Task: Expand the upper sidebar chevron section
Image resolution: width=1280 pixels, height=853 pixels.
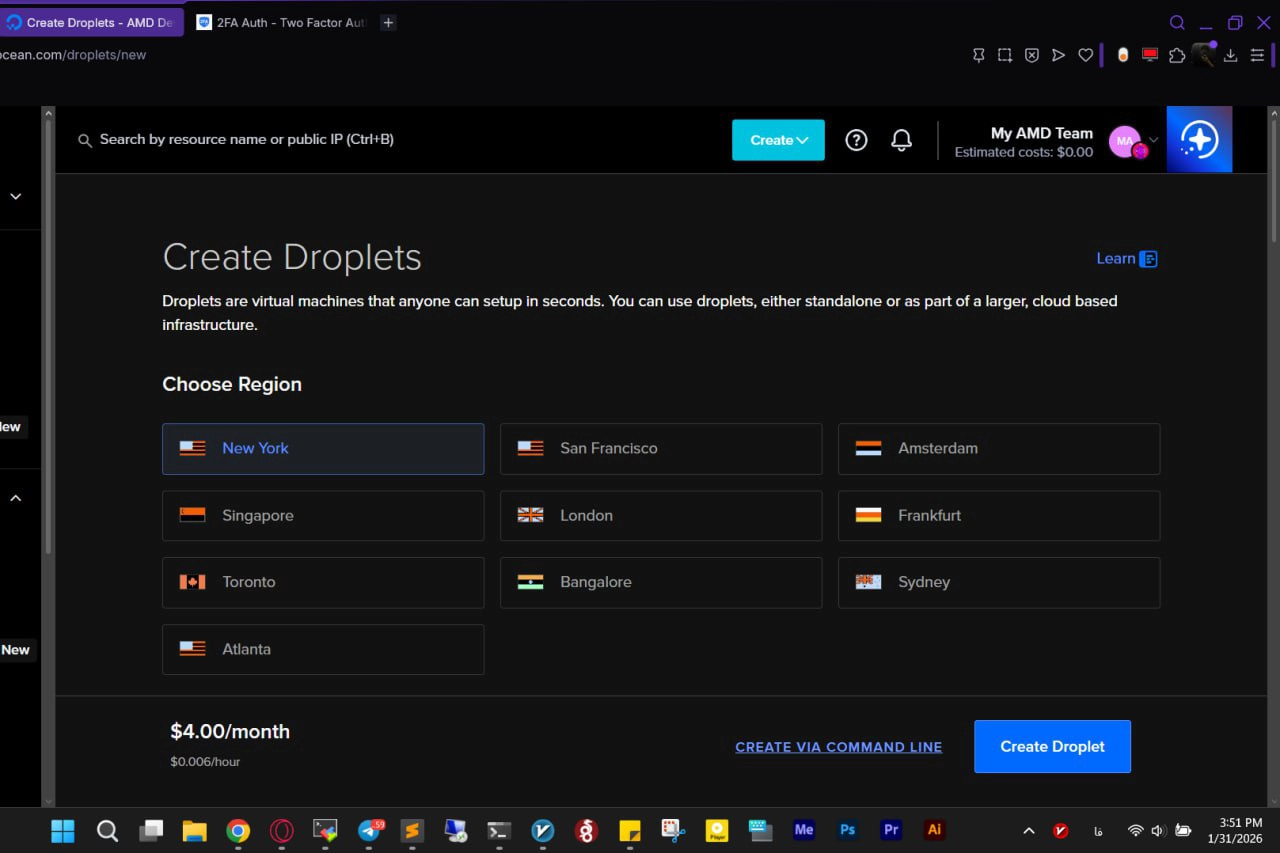Action: [x=16, y=196]
